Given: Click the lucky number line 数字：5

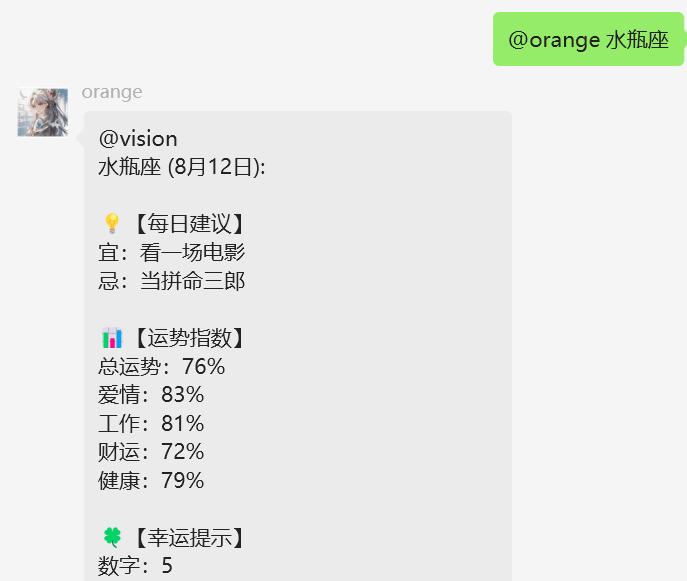Looking at the screenshot, I should click(x=135, y=566).
